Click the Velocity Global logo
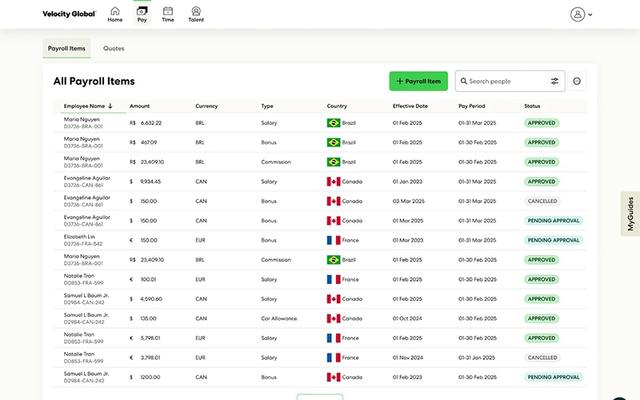 coord(69,14)
